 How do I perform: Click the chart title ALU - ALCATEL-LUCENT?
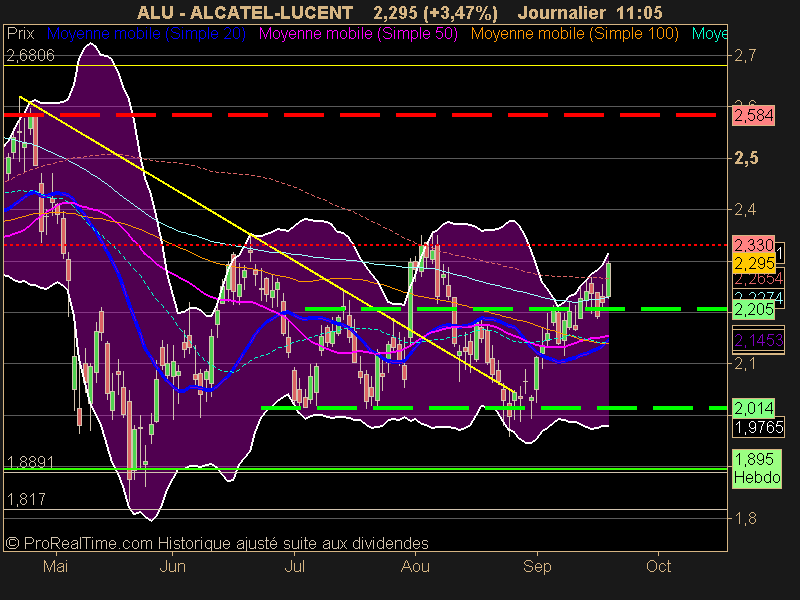click(245, 12)
